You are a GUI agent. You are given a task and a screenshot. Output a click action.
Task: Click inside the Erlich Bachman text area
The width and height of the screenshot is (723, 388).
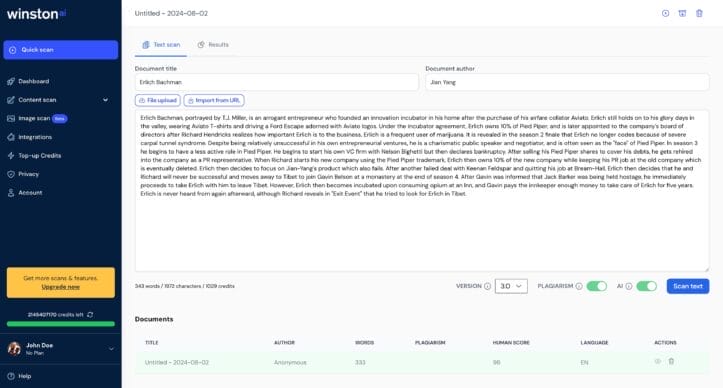[x=422, y=191]
